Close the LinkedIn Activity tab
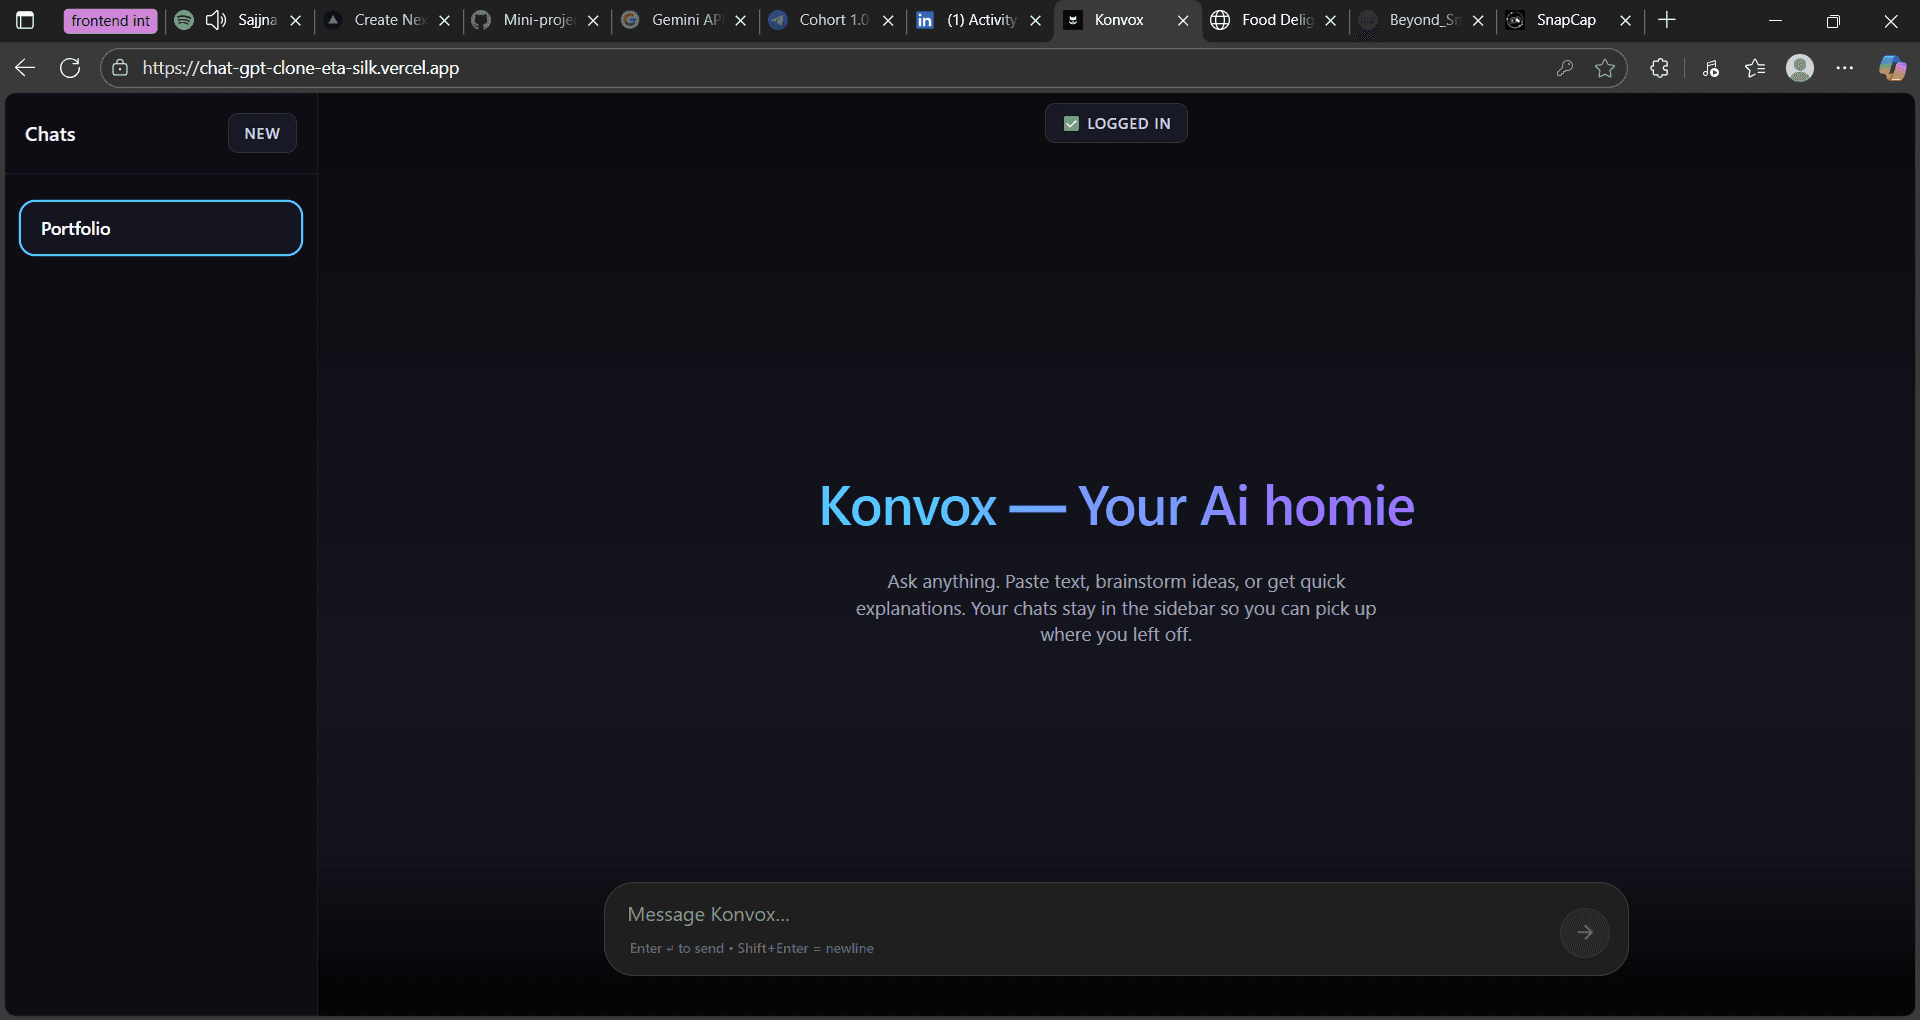The width and height of the screenshot is (1920, 1020). coord(1036,20)
